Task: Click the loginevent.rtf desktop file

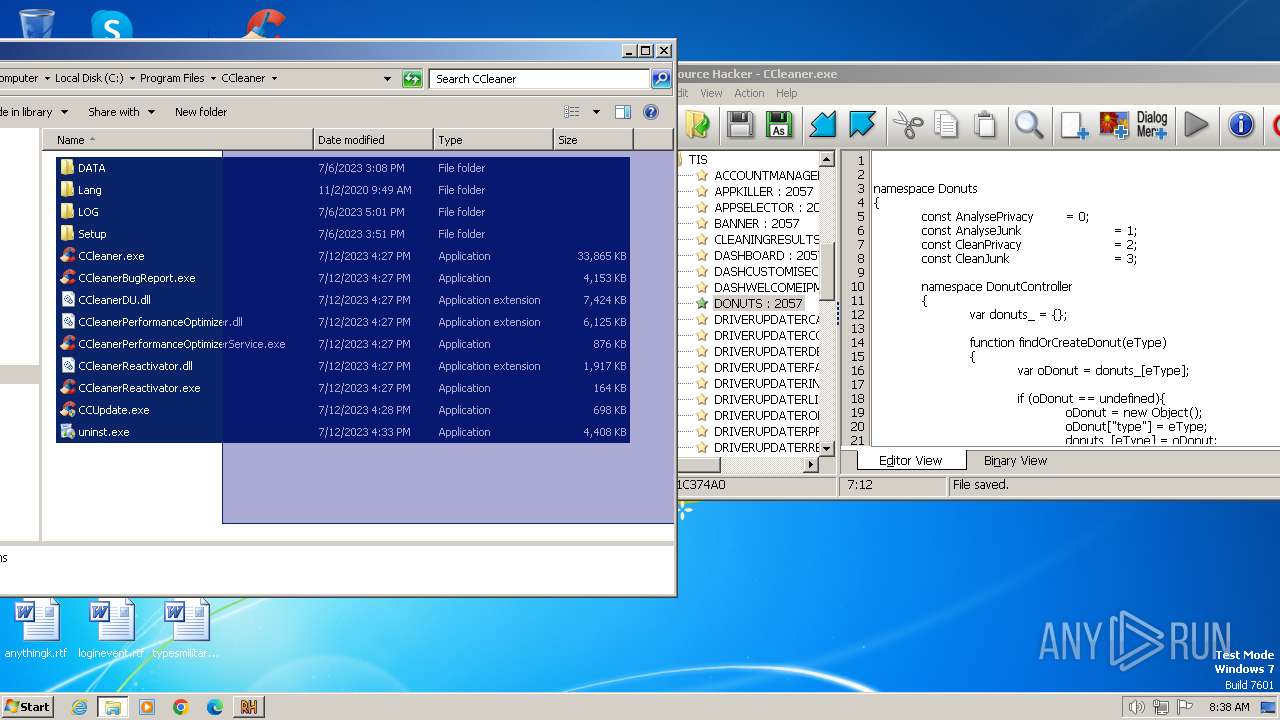Action: pyautogui.click(x=111, y=629)
